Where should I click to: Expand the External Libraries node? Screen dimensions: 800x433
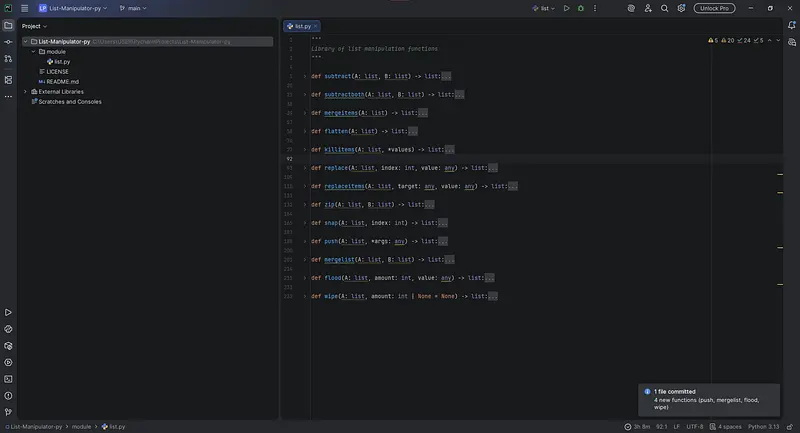[x=25, y=91]
